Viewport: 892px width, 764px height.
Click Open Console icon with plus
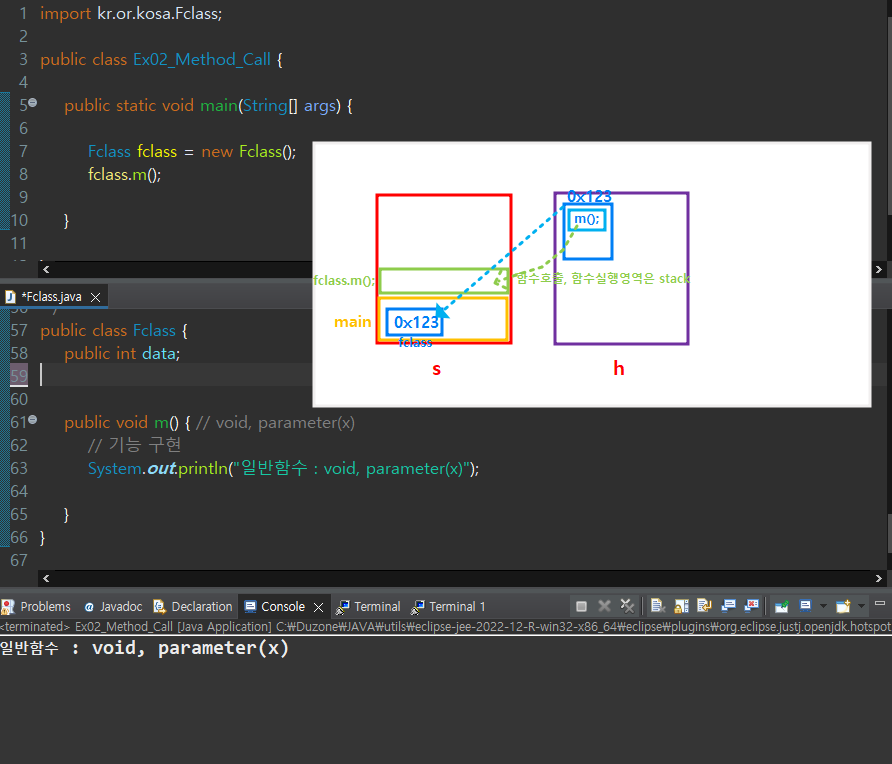pyautogui.click(x=843, y=606)
